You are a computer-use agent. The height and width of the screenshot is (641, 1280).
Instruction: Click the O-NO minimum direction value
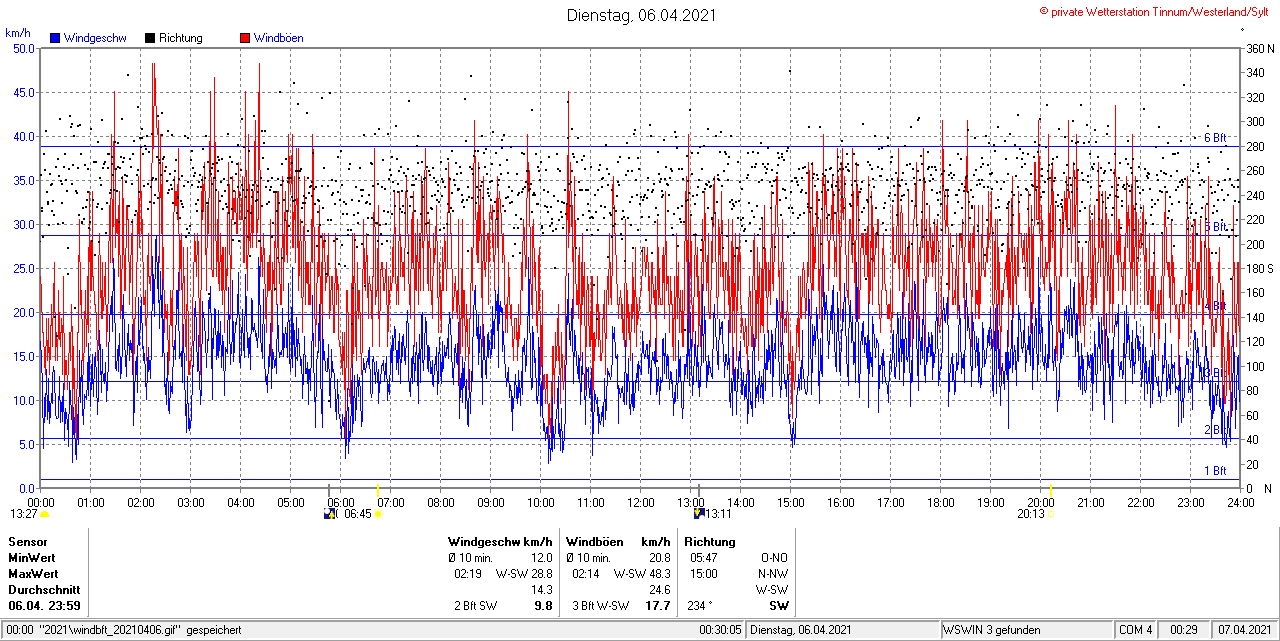774,558
